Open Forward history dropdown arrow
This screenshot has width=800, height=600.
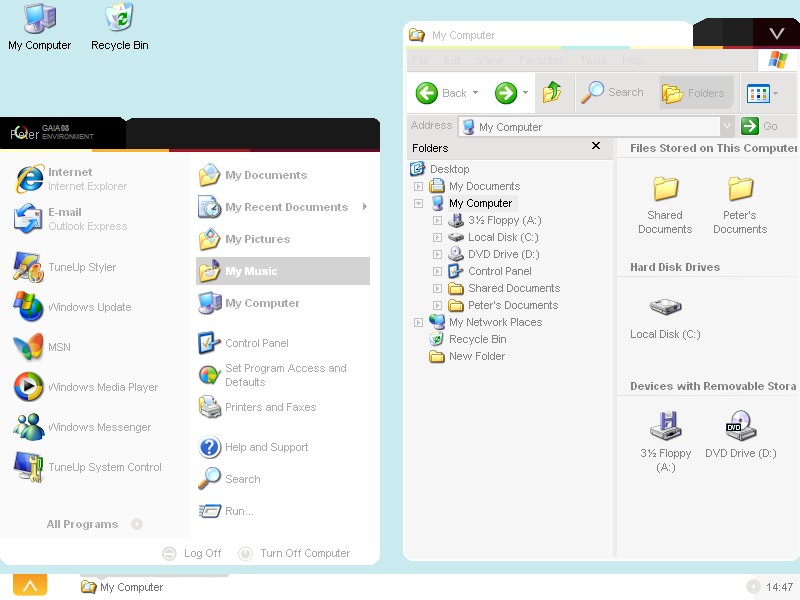526,93
